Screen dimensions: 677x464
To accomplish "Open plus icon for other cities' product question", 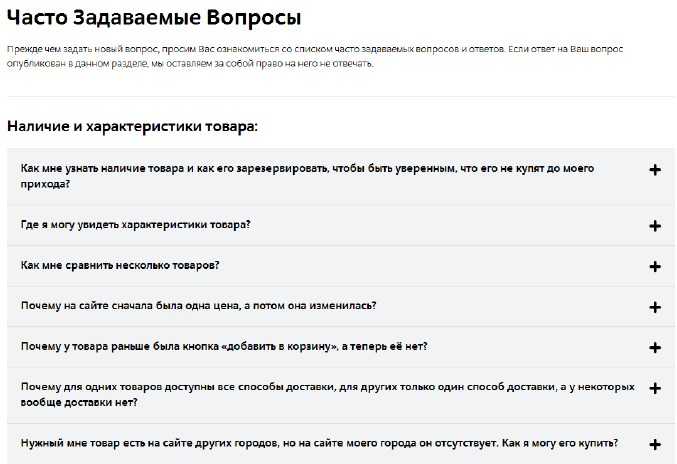I will click(655, 444).
